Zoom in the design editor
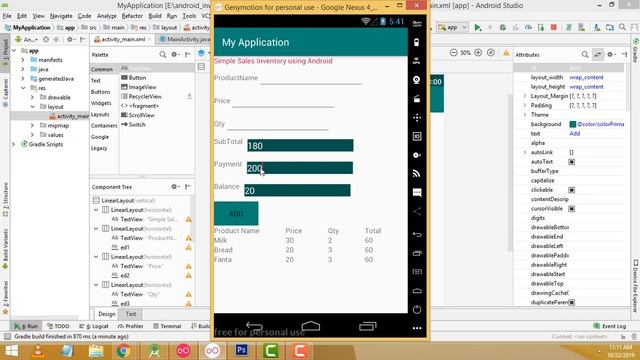Viewport: 640px width, 360px height. 478,53
